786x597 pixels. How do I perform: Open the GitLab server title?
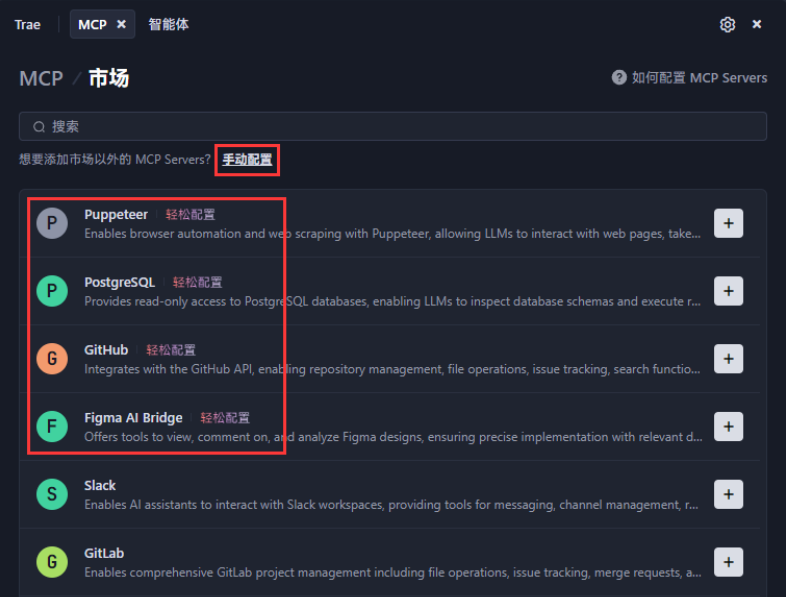click(x=104, y=553)
